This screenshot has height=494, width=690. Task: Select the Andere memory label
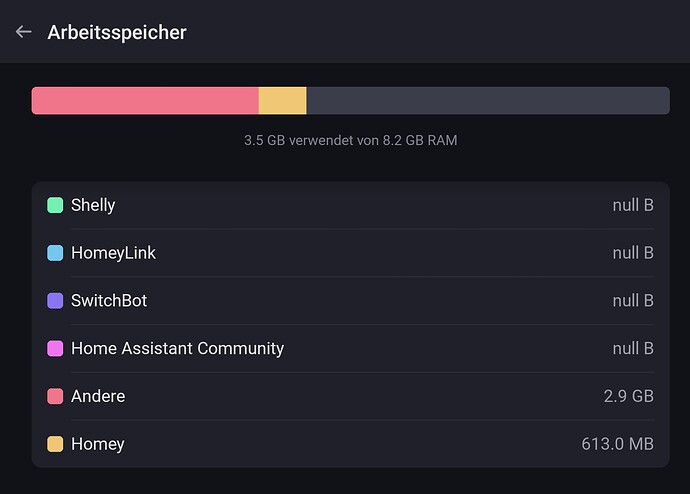98,396
